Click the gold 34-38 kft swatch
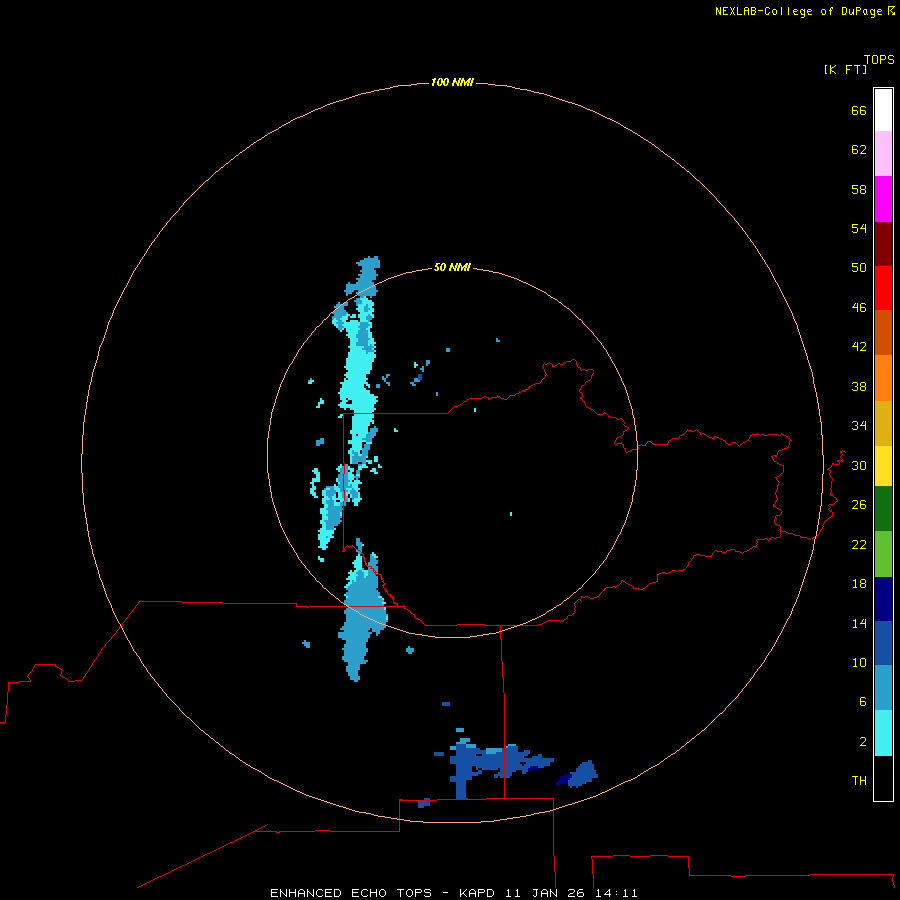This screenshot has width=900, height=900. click(x=883, y=423)
